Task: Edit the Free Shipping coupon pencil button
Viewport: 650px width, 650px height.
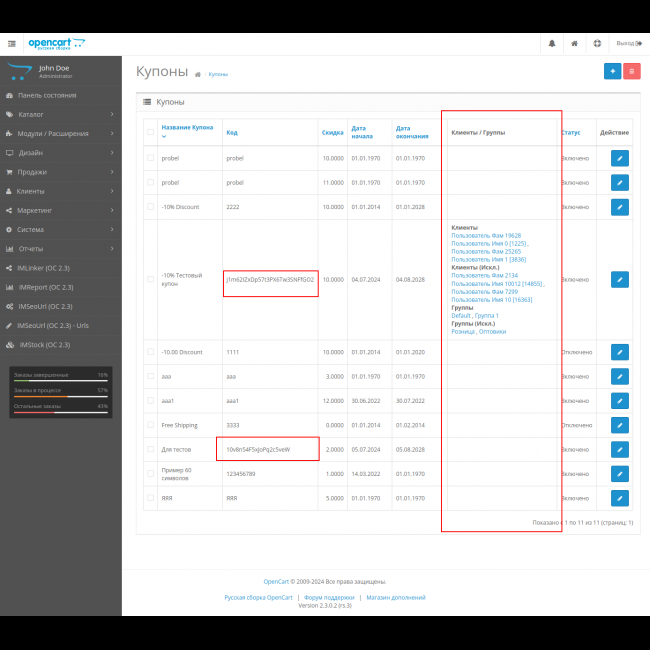Action: tap(619, 425)
